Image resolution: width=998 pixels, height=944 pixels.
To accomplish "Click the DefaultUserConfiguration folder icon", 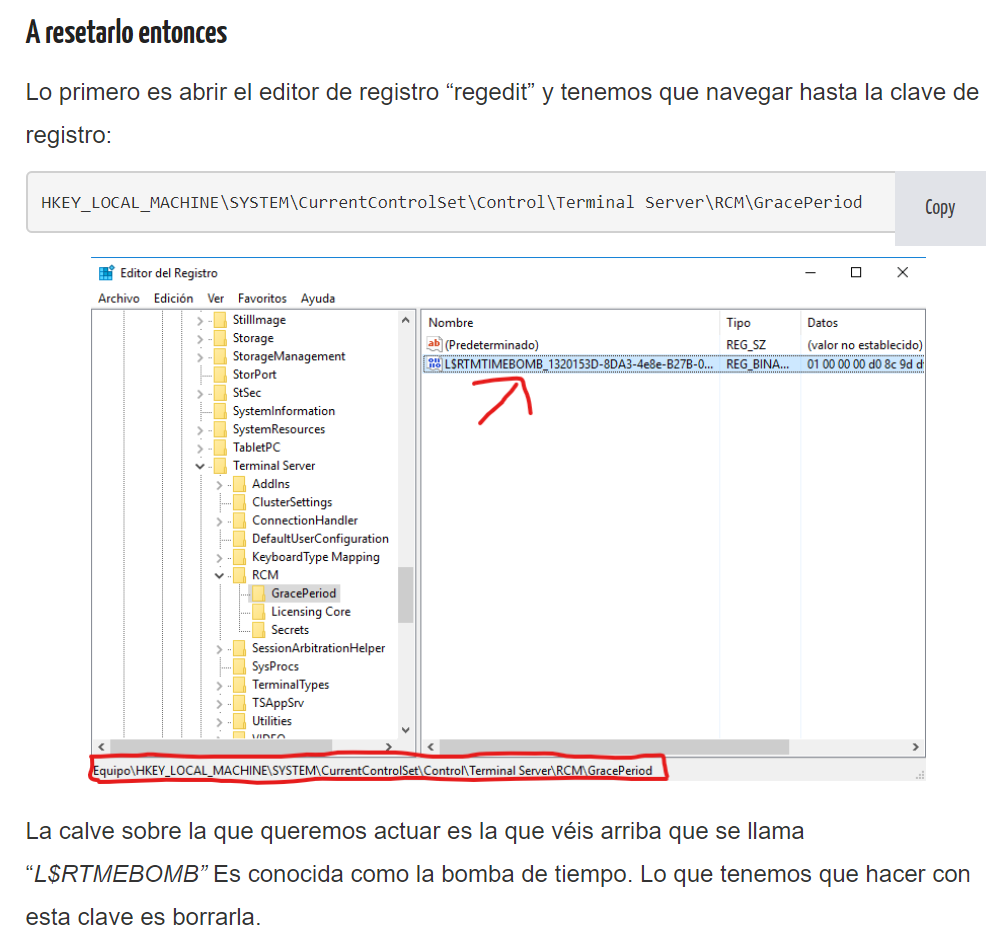I will [x=239, y=539].
